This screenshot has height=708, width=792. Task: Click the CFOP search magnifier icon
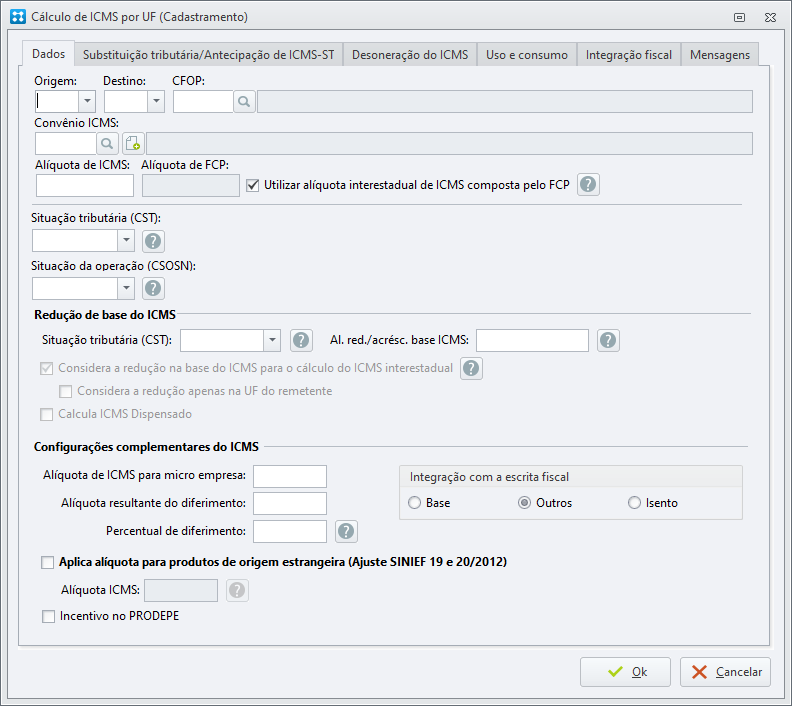tap(244, 102)
